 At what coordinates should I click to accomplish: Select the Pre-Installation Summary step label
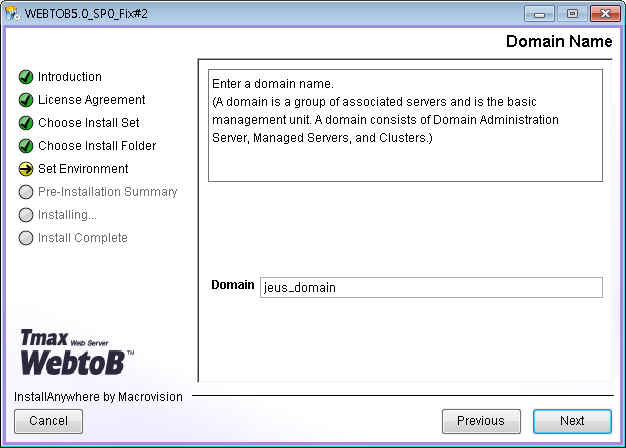(107, 192)
